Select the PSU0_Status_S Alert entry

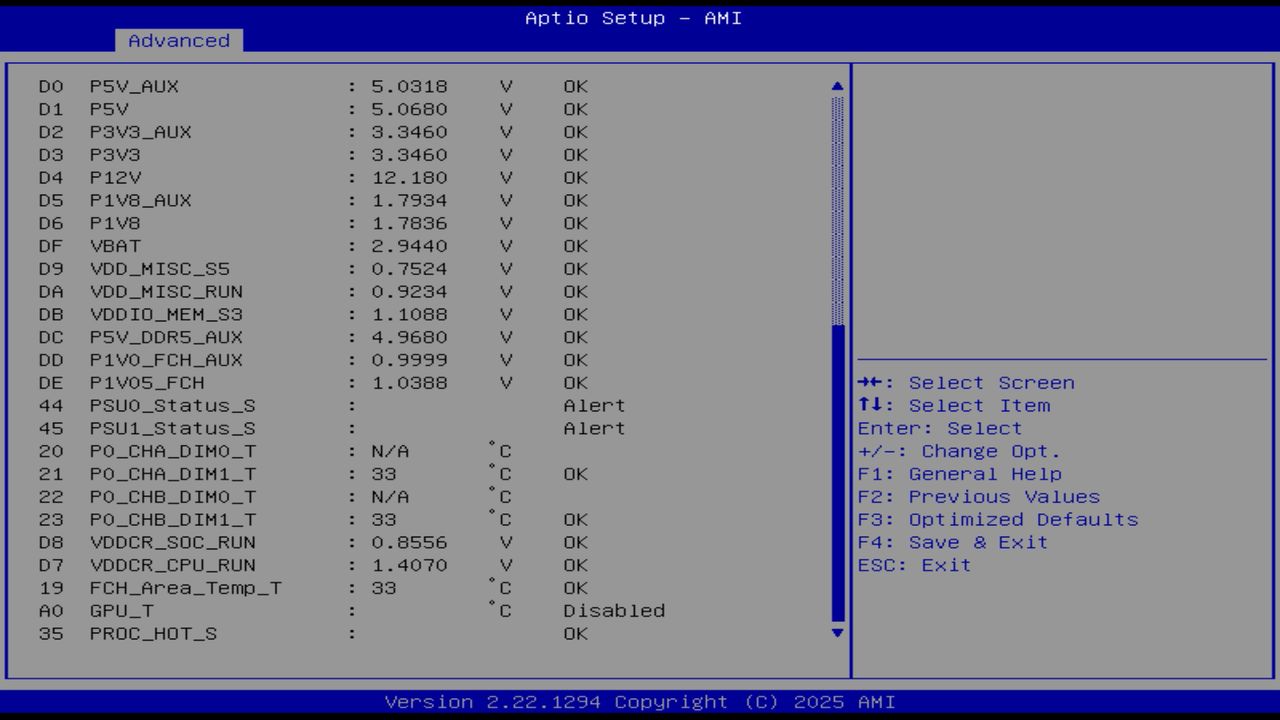(300, 405)
